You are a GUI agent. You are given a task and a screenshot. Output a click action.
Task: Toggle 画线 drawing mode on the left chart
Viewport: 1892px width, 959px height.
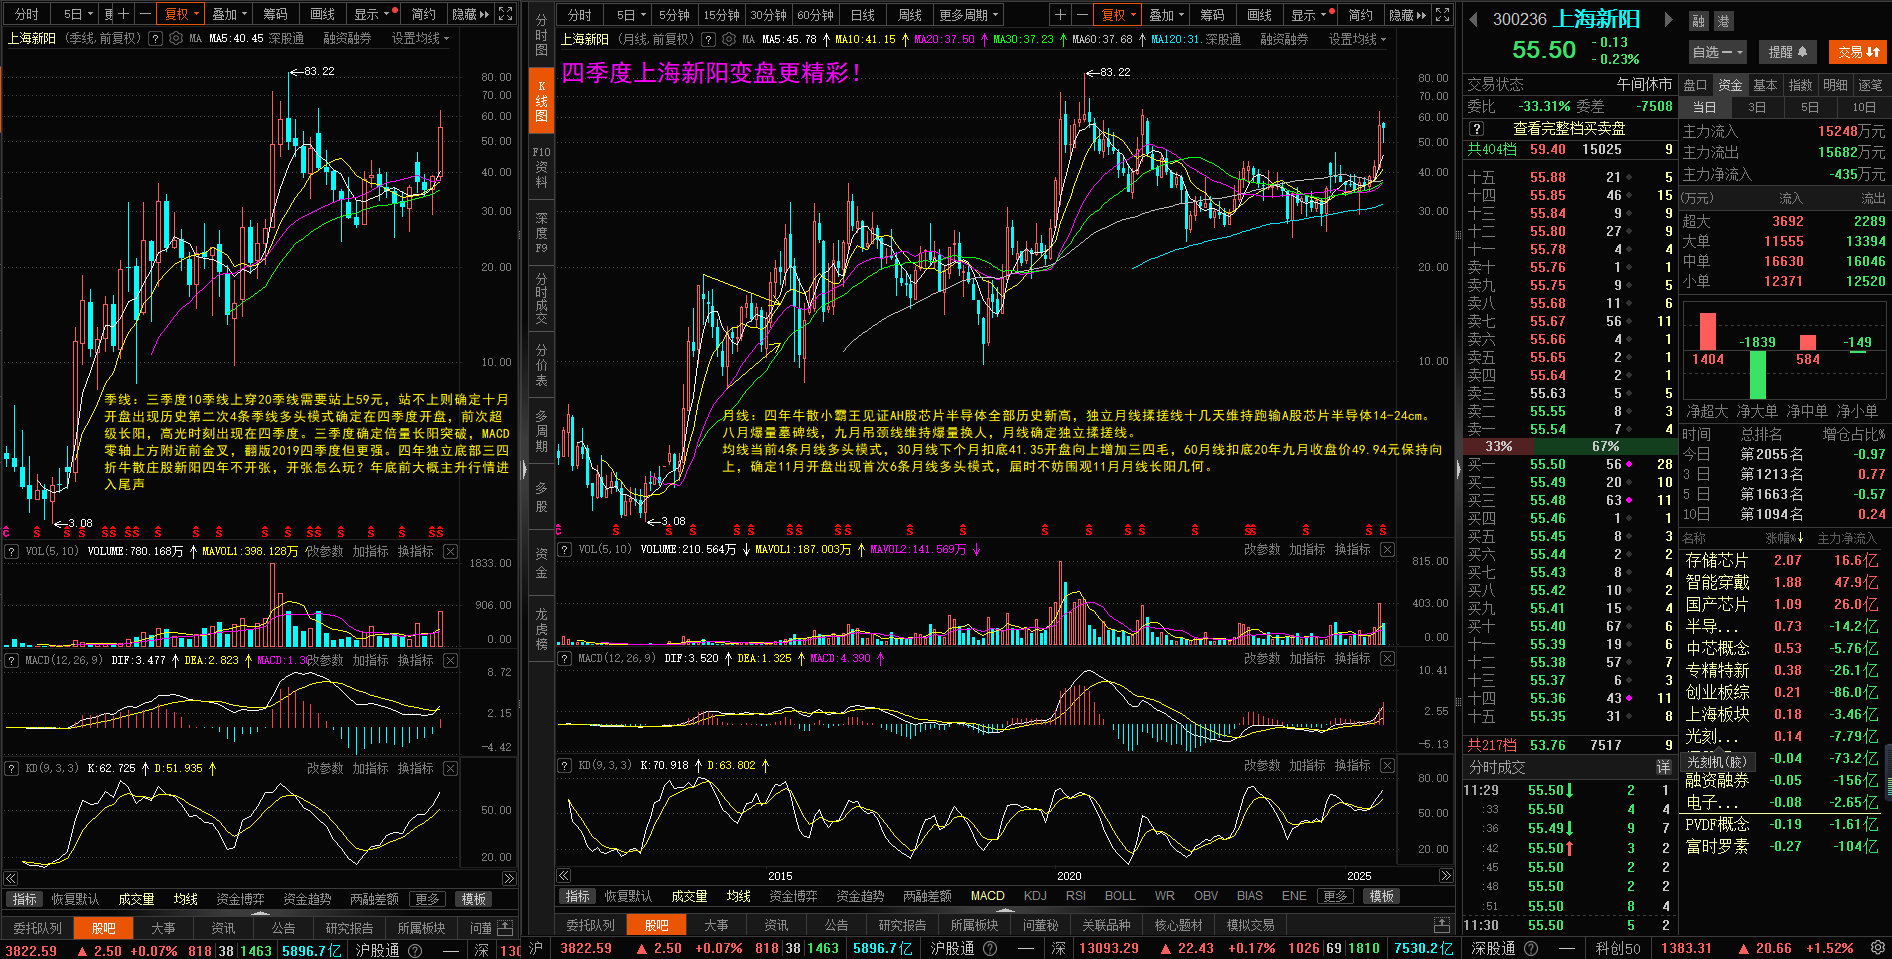click(322, 14)
